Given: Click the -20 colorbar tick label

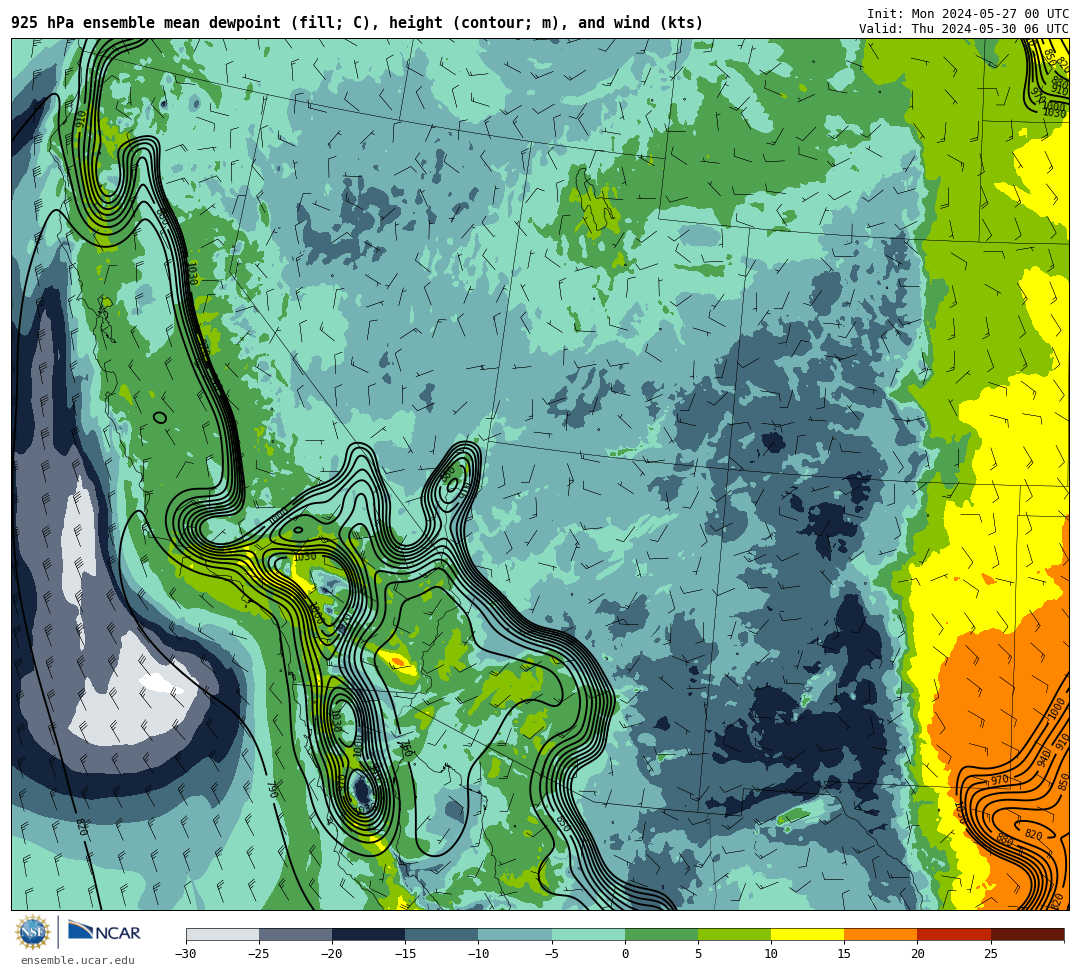Looking at the screenshot, I should [332, 954].
